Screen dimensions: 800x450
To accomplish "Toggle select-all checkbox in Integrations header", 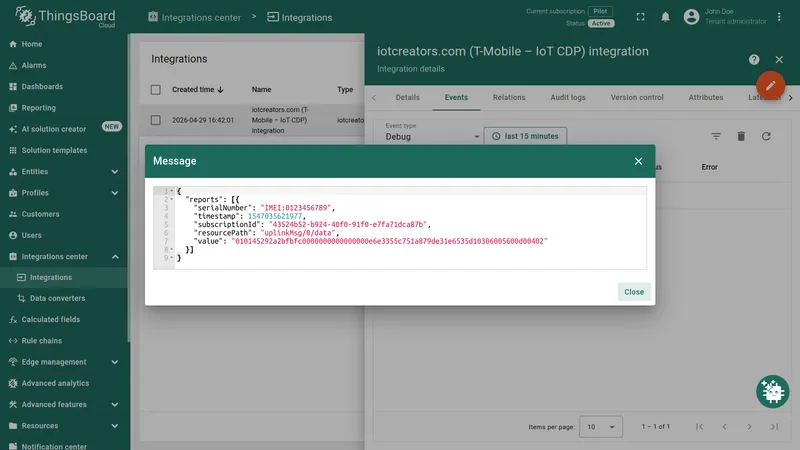I will [156, 90].
